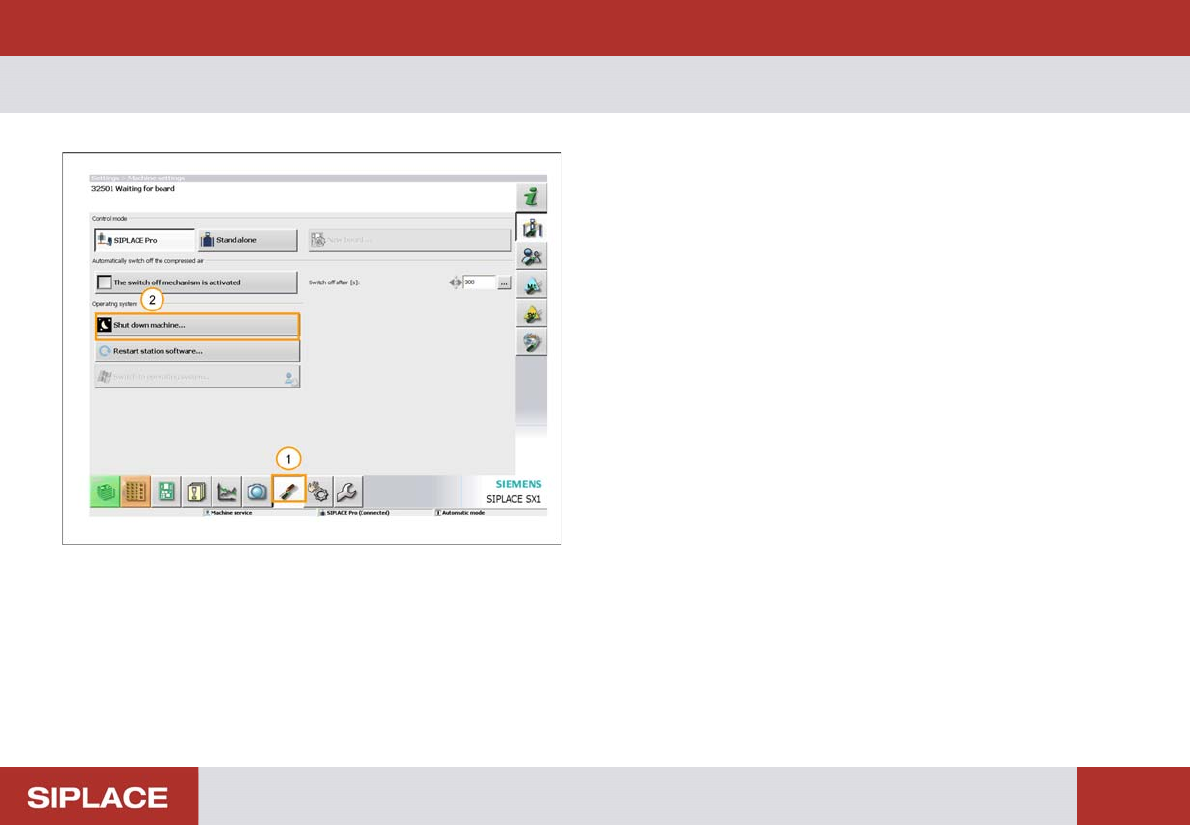Click the Machine service status entry

(228, 513)
